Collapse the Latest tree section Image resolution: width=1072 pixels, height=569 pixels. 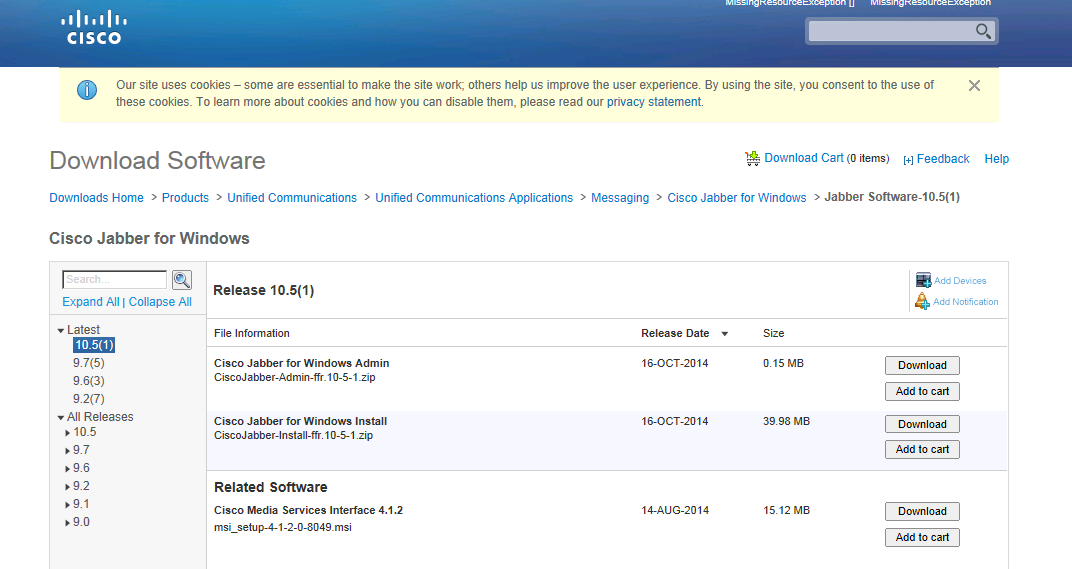pos(61,330)
